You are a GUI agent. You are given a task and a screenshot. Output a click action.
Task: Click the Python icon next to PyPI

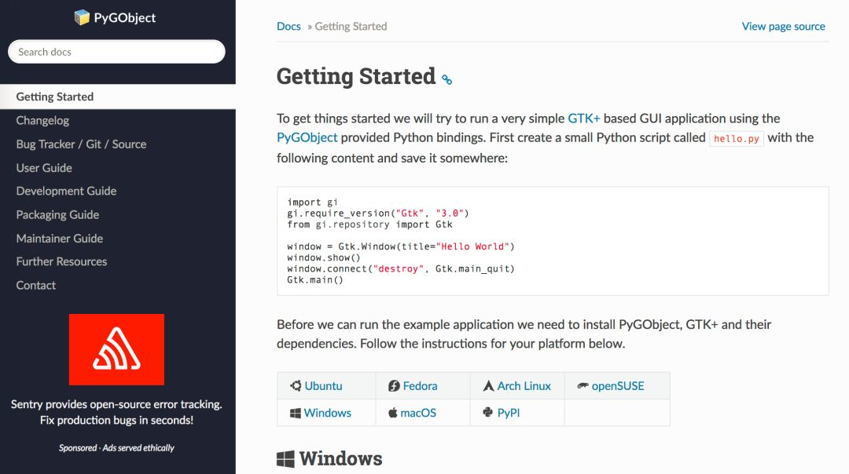pyautogui.click(x=488, y=412)
